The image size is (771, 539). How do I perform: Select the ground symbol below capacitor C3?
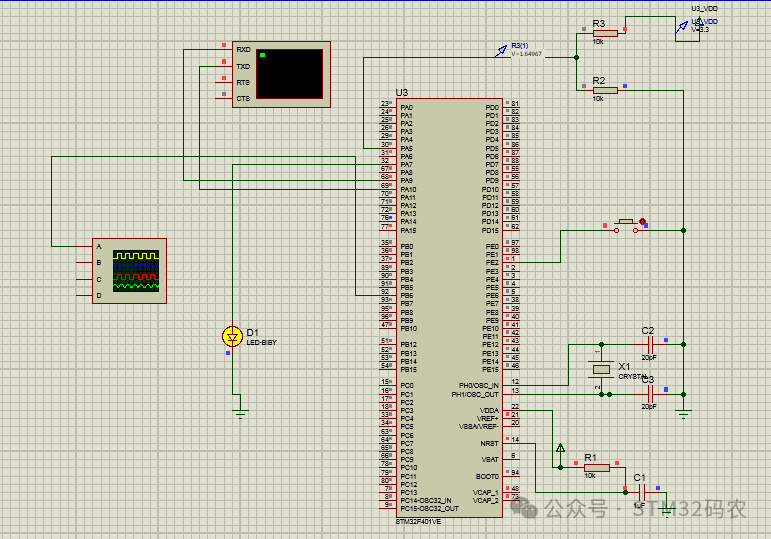(x=683, y=414)
